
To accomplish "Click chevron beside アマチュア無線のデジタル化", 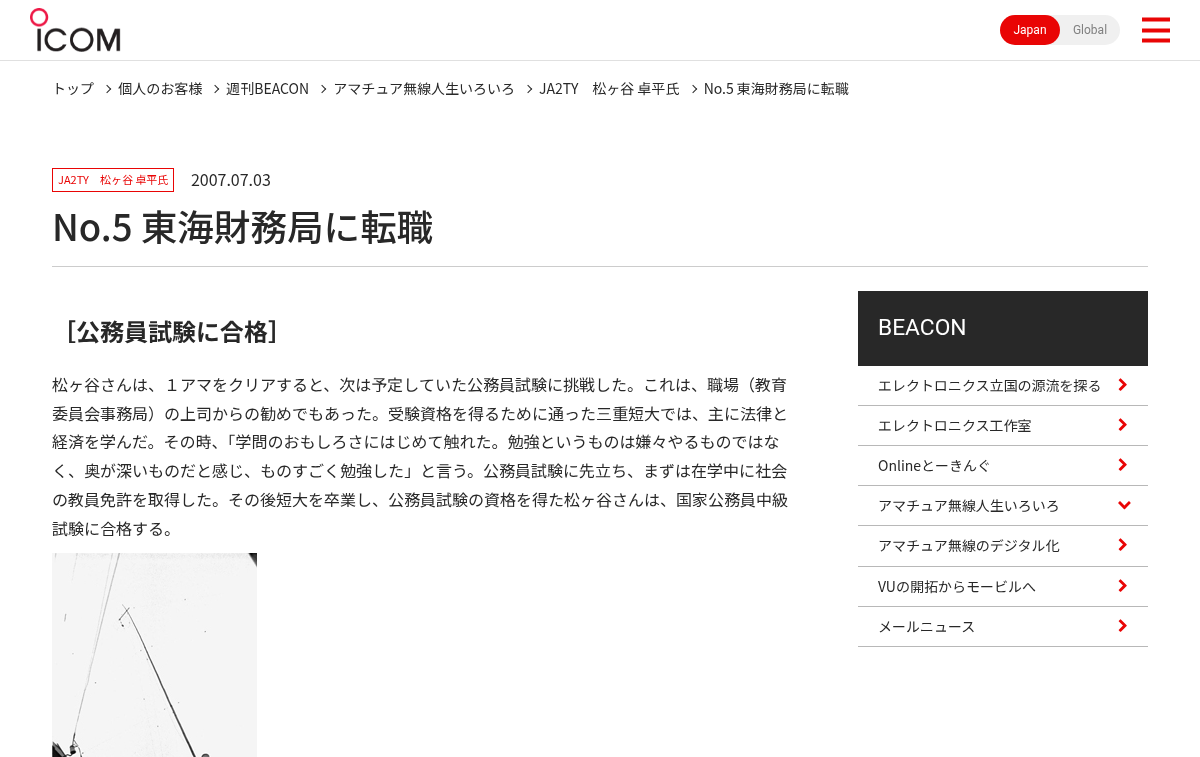I will (1123, 545).
